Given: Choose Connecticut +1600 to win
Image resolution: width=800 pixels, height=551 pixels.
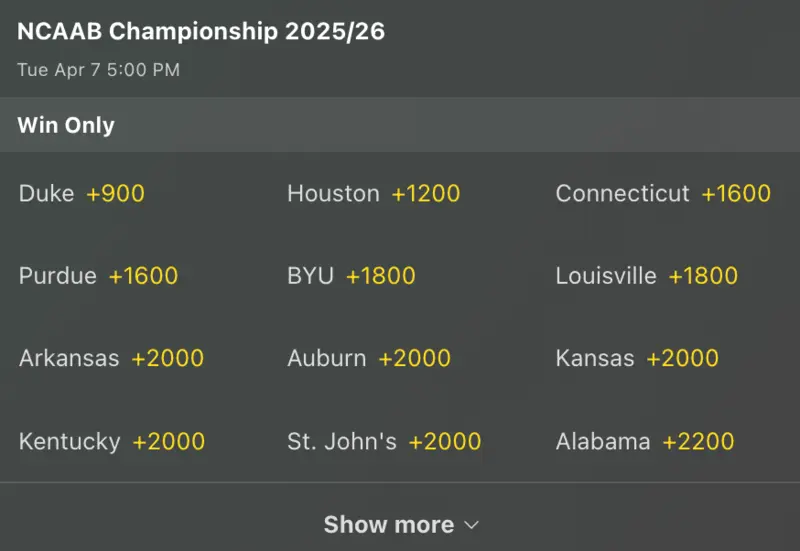Looking at the screenshot, I should (663, 194).
